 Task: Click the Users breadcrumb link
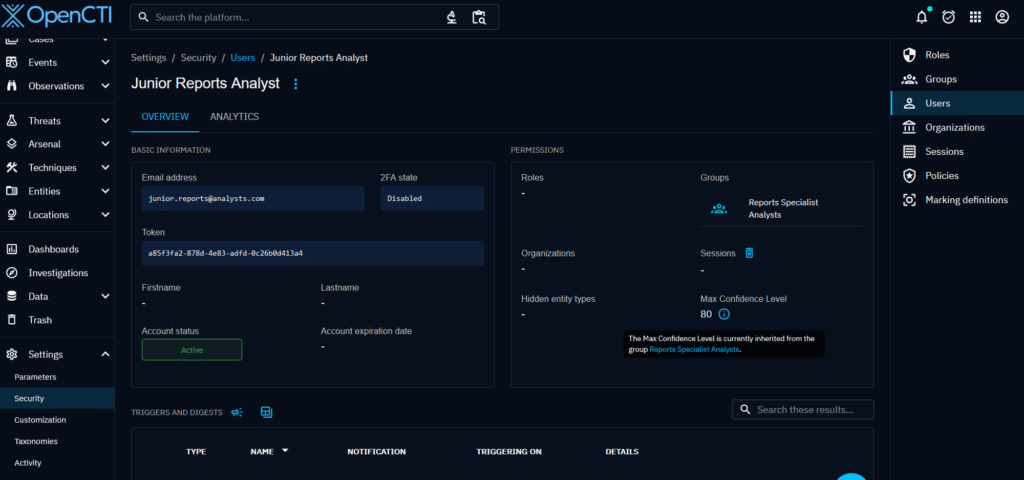point(243,58)
